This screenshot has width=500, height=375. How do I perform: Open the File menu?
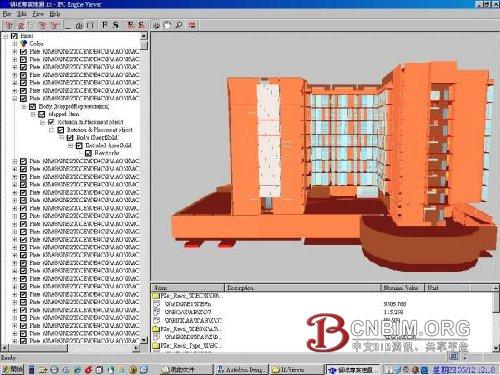[x=7, y=14]
